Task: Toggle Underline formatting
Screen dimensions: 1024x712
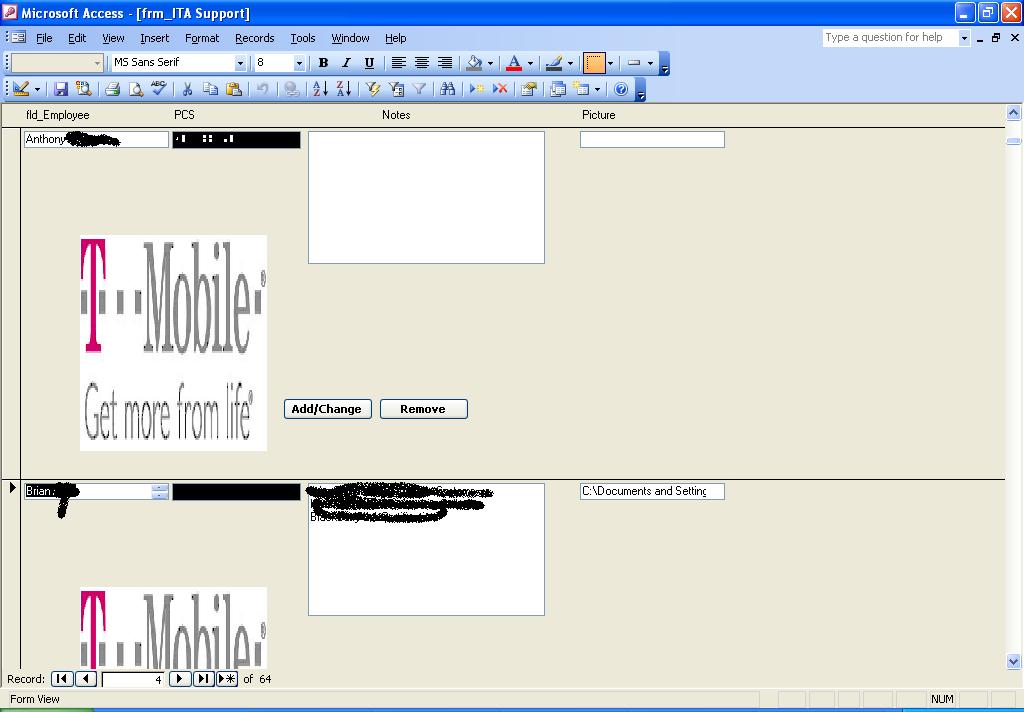Action: pyautogui.click(x=369, y=63)
